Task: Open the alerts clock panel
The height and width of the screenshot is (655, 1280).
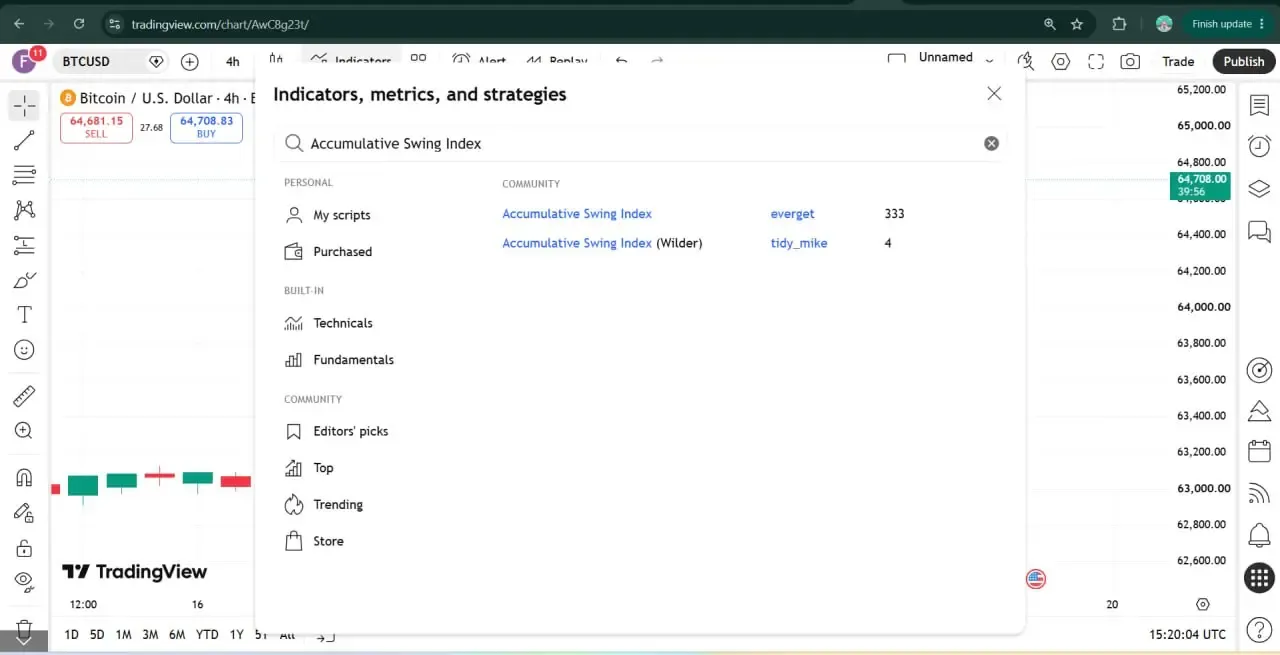Action: click(1259, 147)
